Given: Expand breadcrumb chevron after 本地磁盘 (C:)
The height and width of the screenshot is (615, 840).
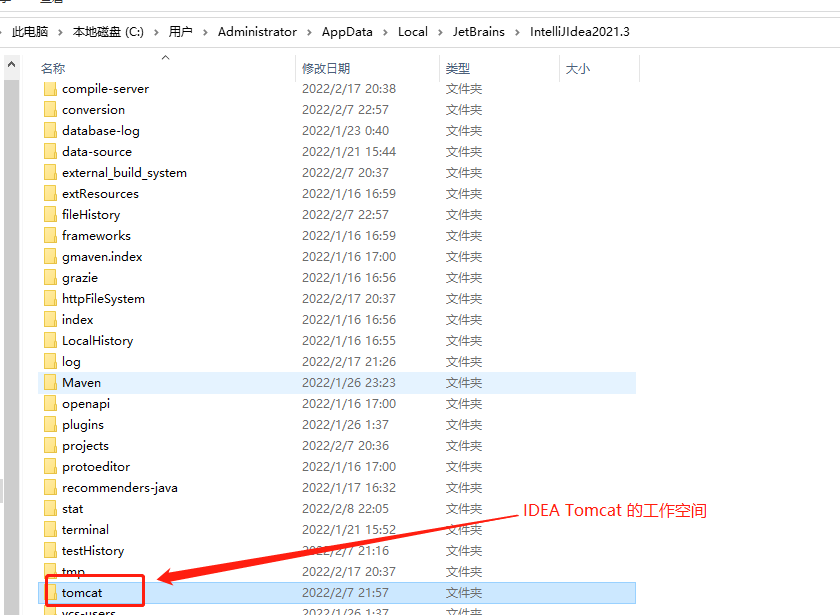Looking at the screenshot, I should [x=156, y=33].
